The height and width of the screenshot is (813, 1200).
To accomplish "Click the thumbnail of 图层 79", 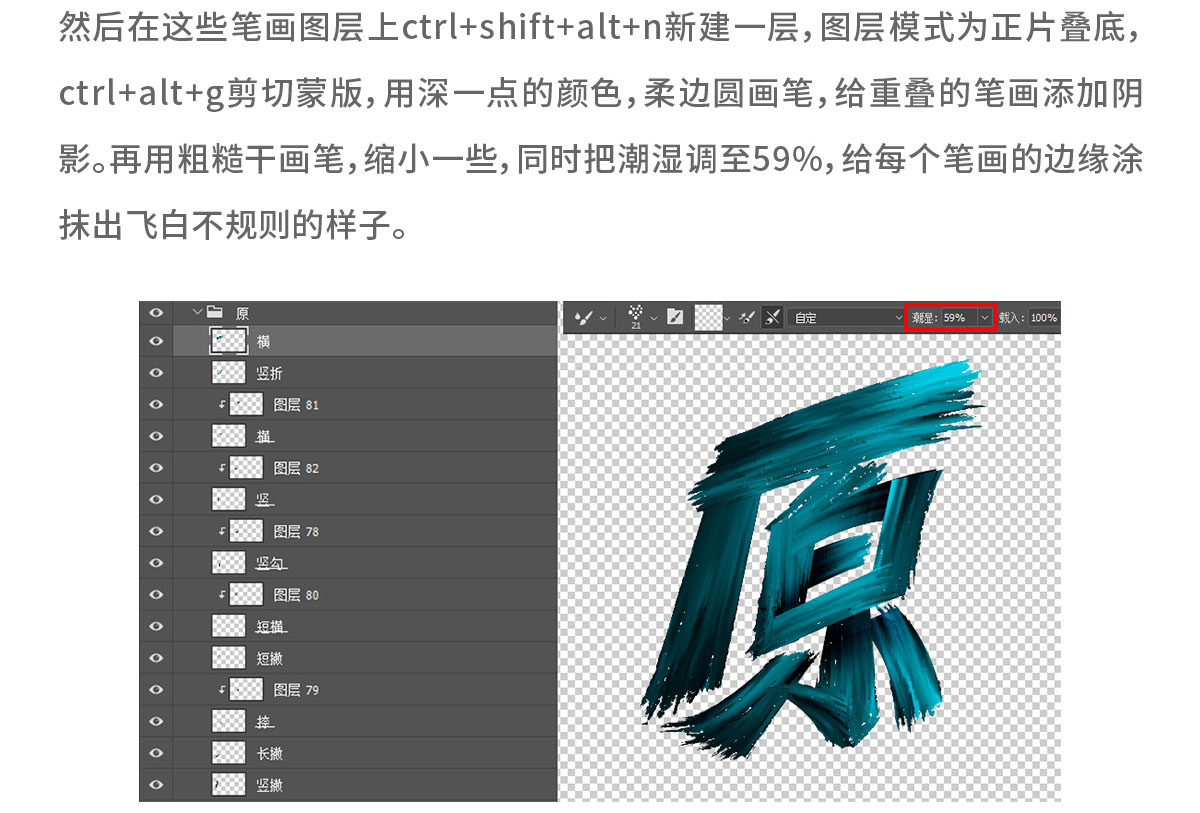I will coord(246,689).
